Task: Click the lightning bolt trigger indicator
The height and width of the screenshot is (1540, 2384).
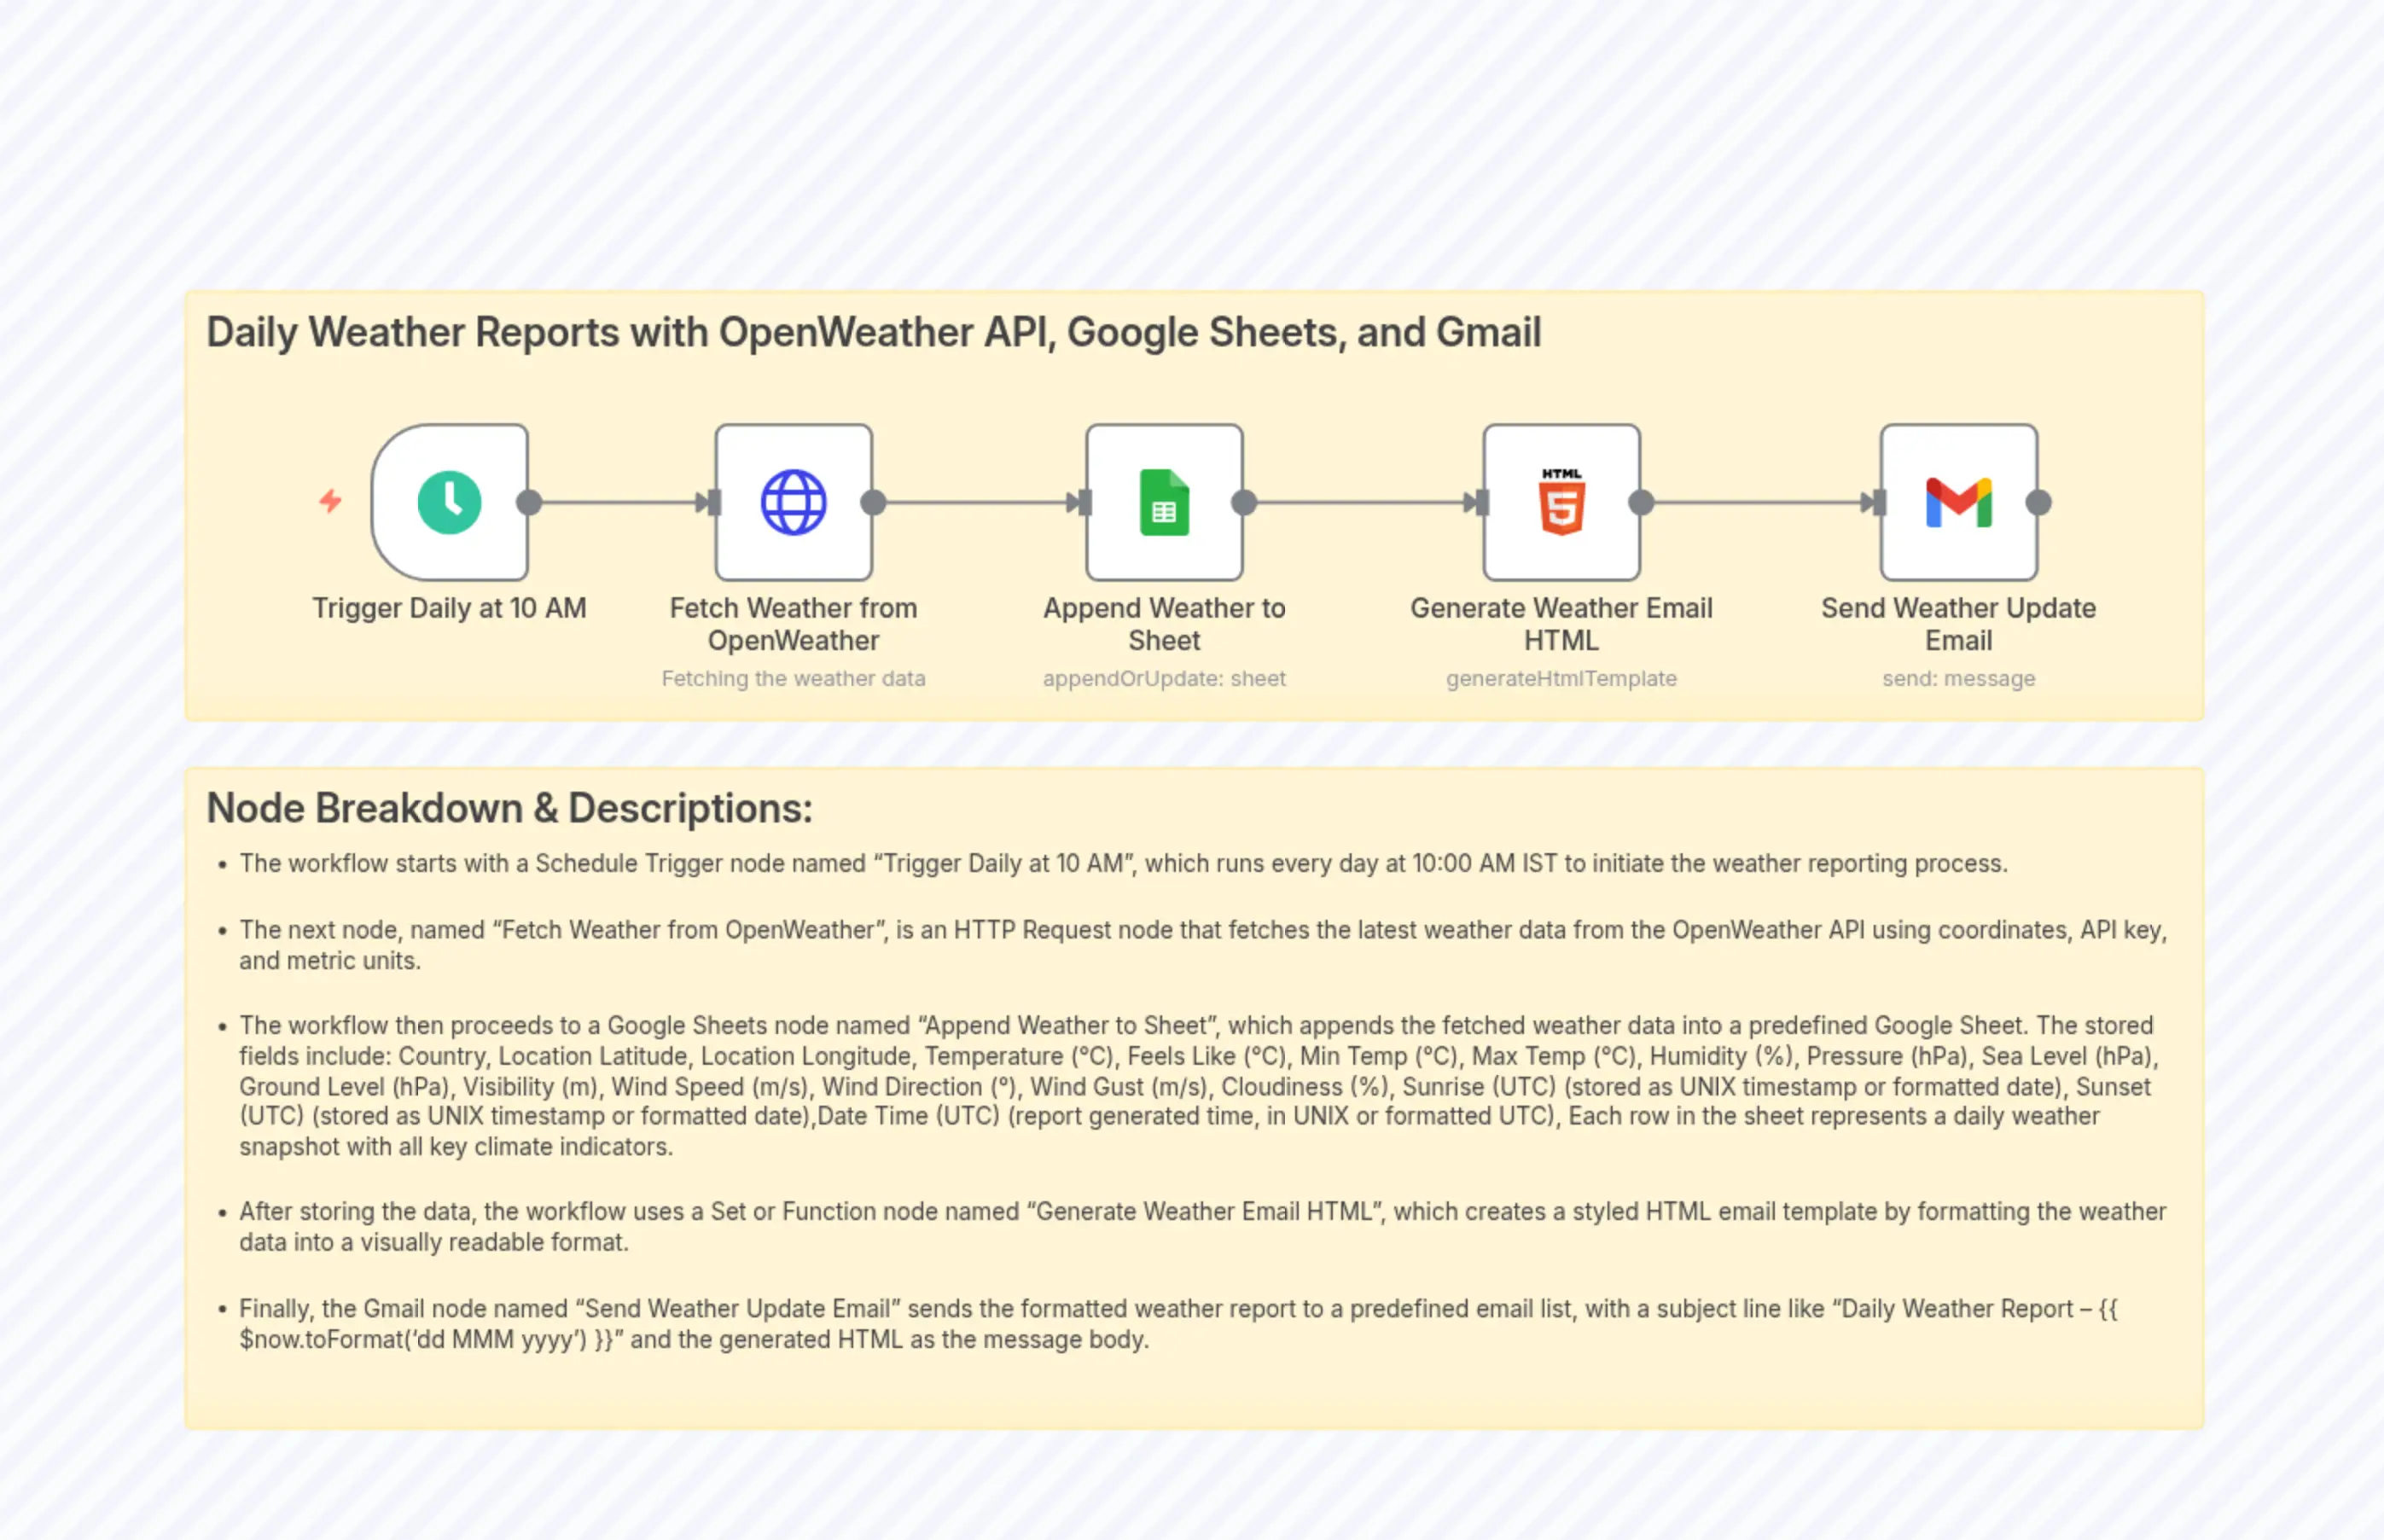Action: pyautogui.click(x=330, y=500)
